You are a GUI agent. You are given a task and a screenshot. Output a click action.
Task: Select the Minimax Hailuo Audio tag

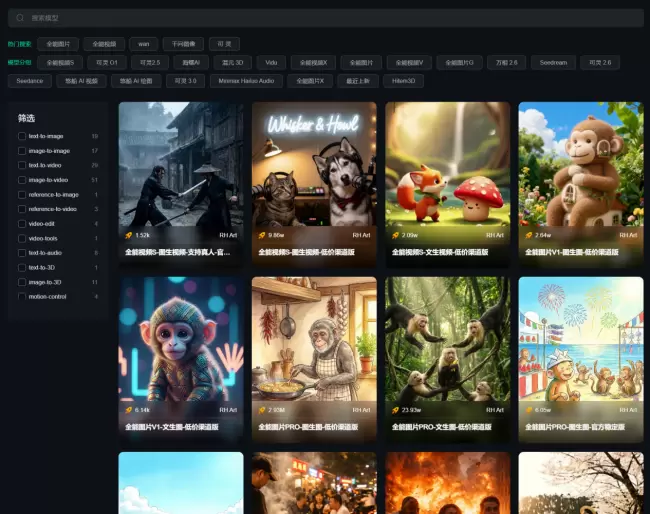pyautogui.click(x=246, y=81)
